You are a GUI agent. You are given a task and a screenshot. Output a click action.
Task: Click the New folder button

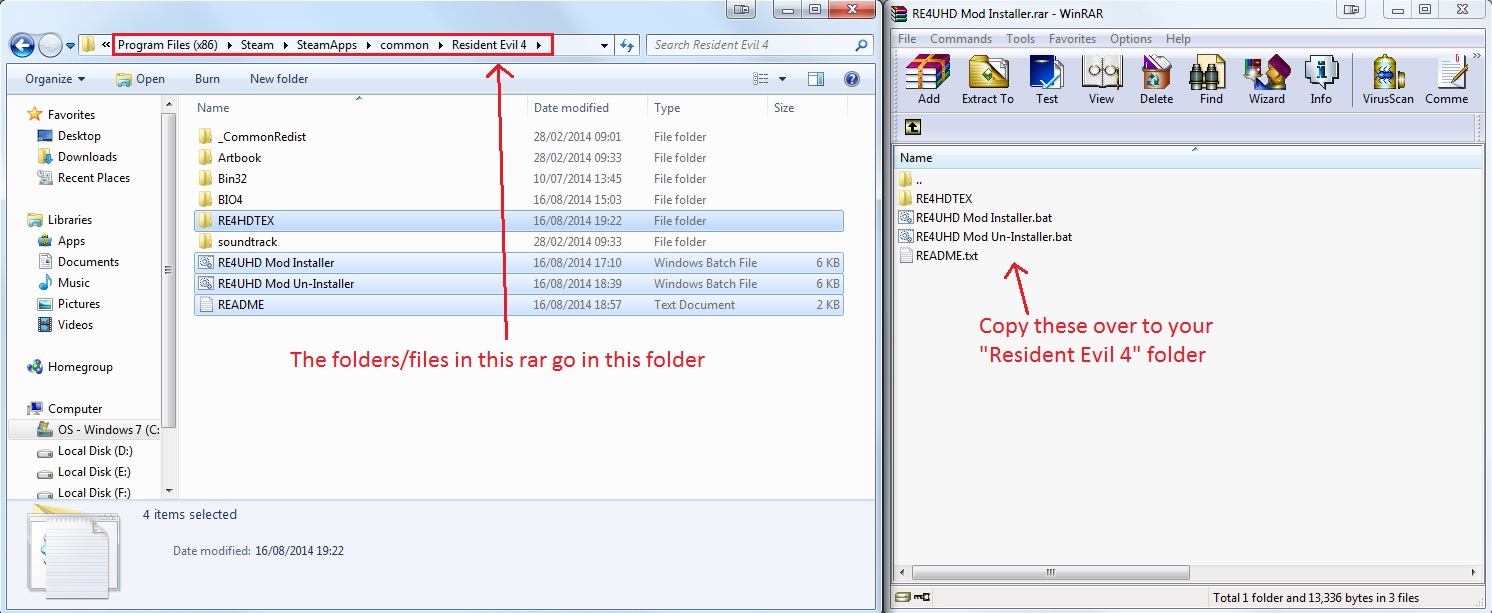[279, 79]
